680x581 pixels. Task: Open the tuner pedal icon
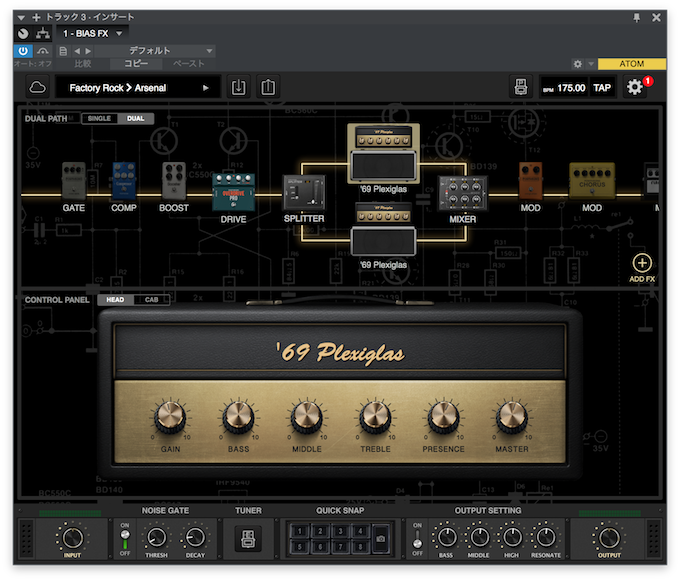[248, 539]
